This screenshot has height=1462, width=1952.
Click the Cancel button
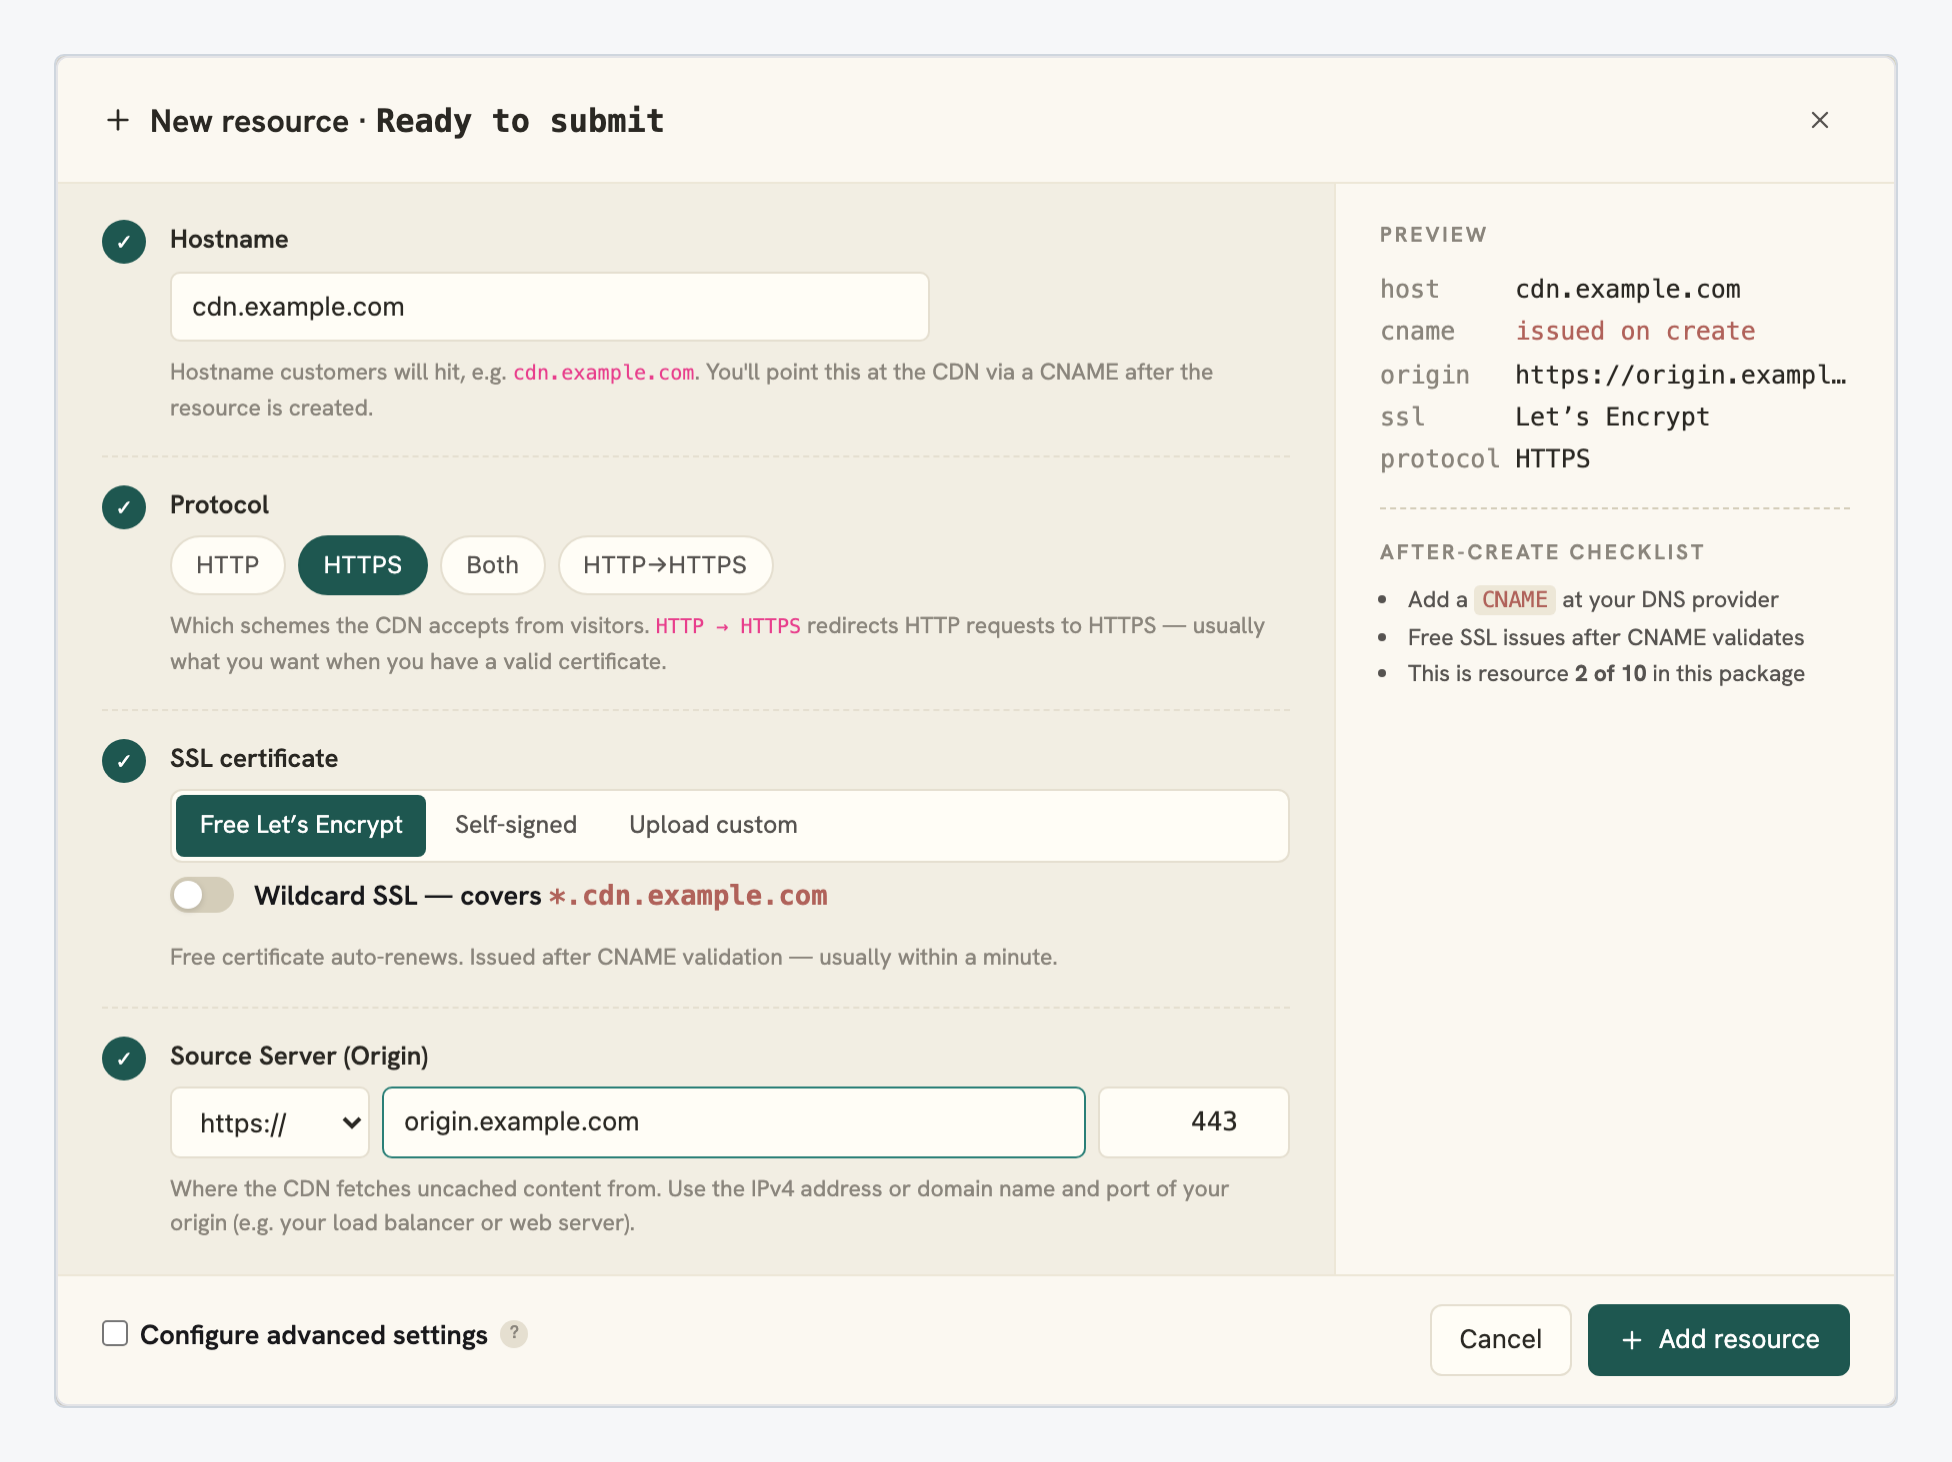coord(1500,1340)
